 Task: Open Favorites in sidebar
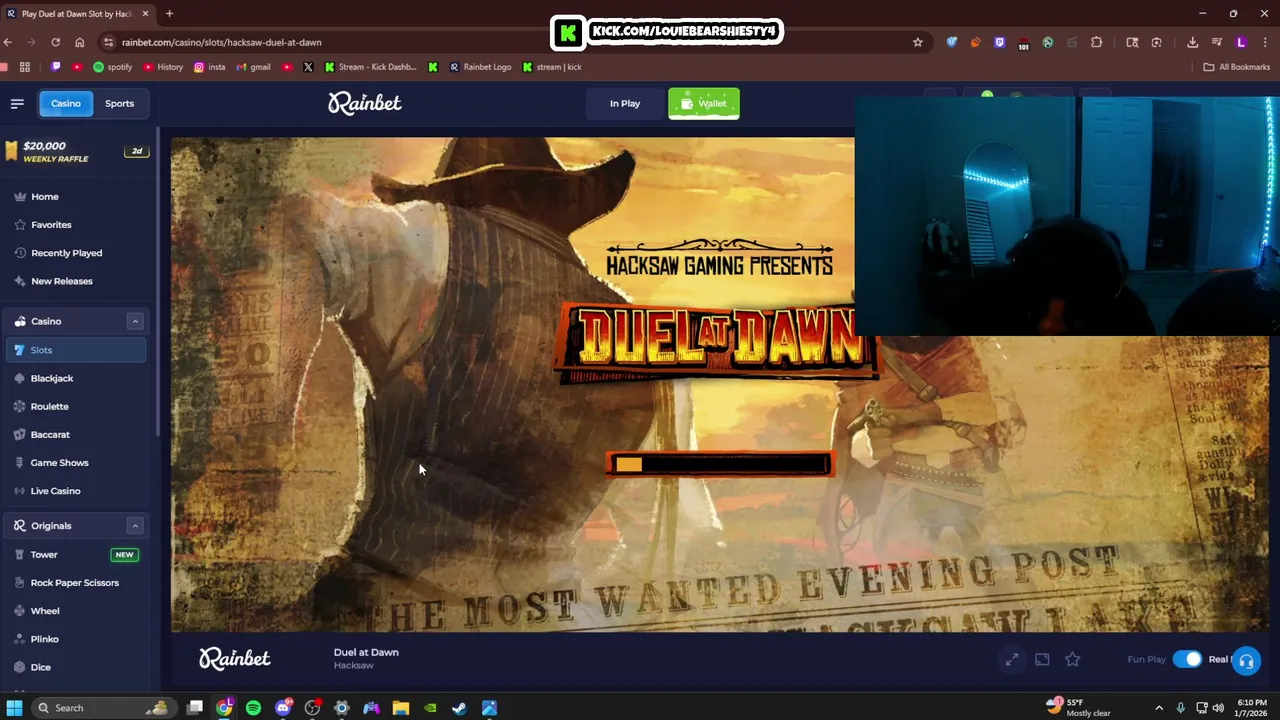tap(51, 224)
